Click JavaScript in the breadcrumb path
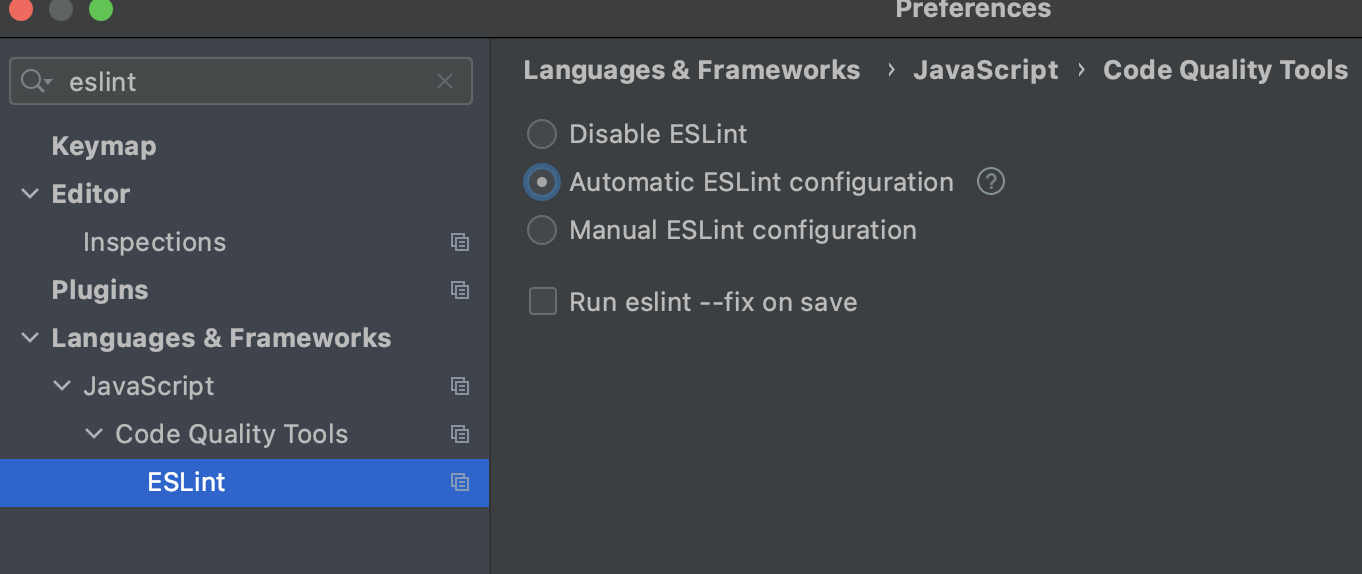Viewport: 1362px width, 574px height. (x=985, y=70)
